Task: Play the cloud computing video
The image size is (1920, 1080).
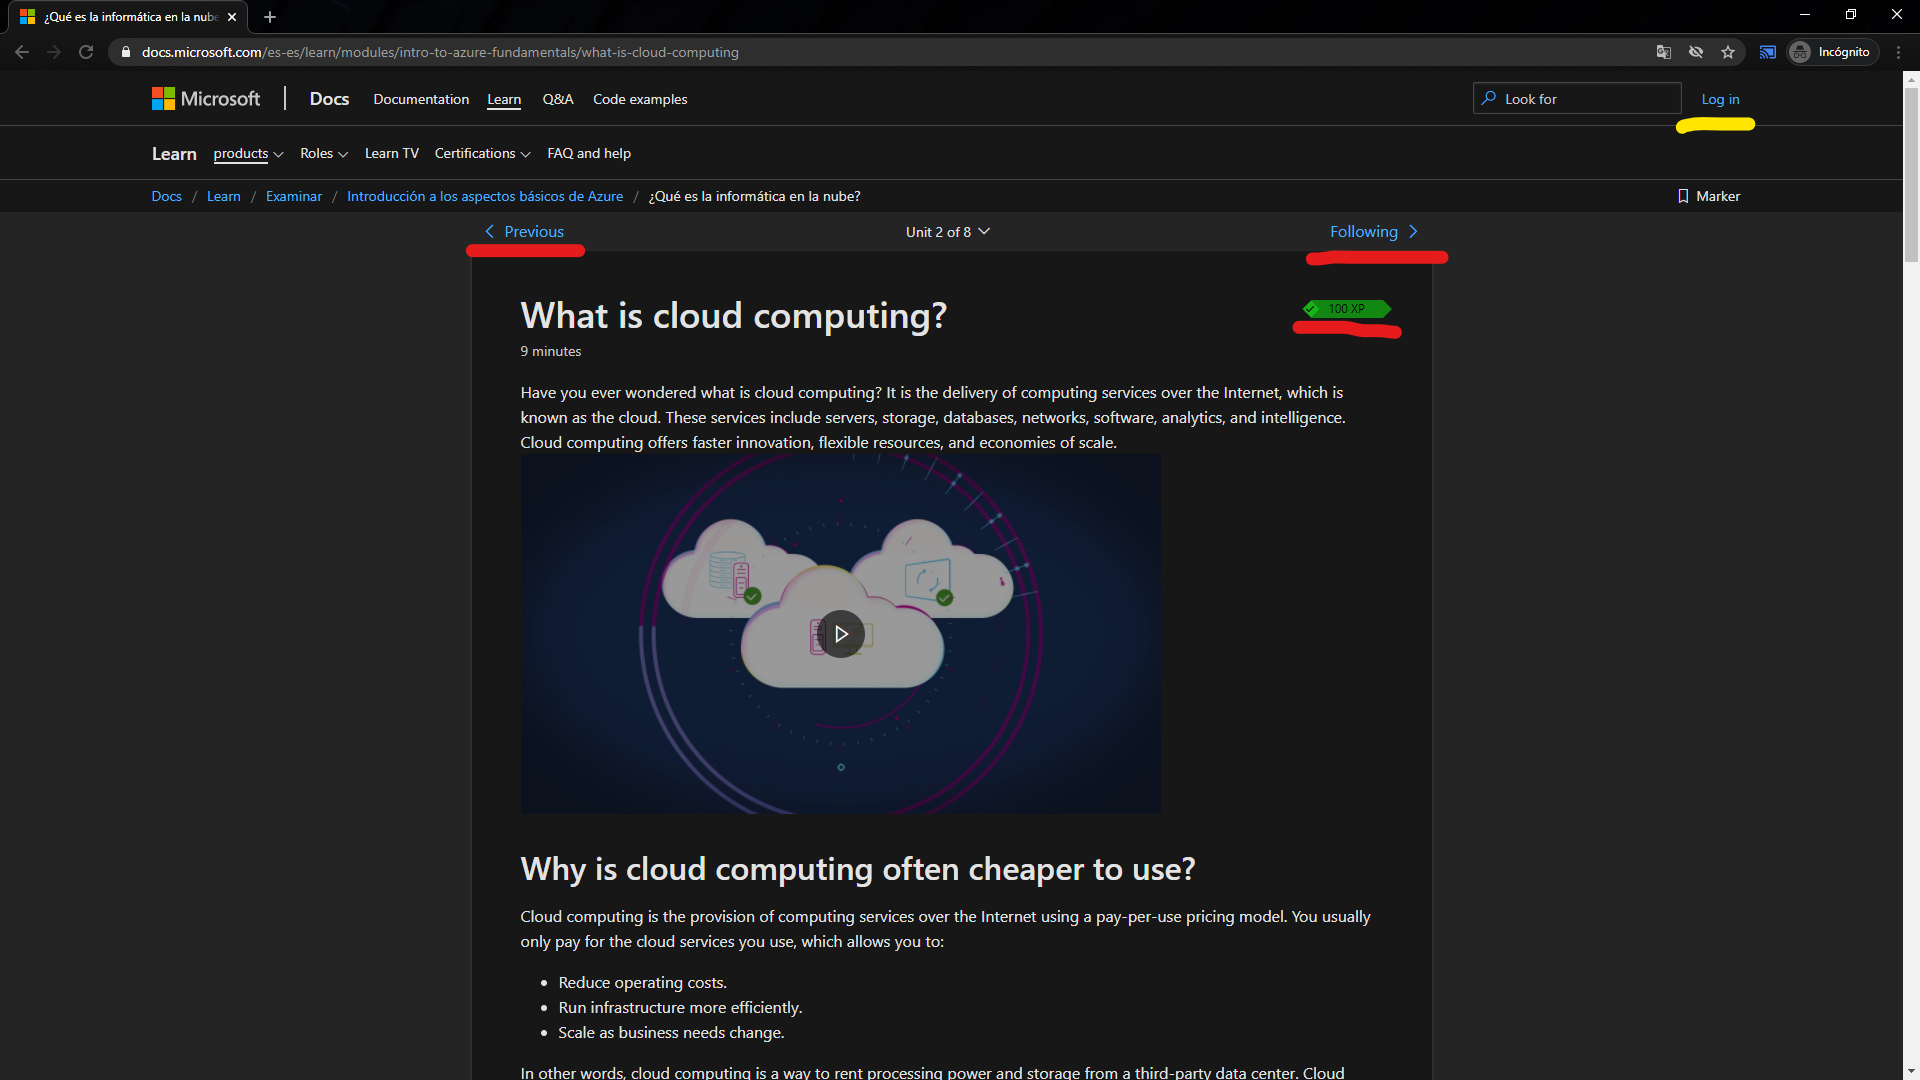Action: coord(841,633)
